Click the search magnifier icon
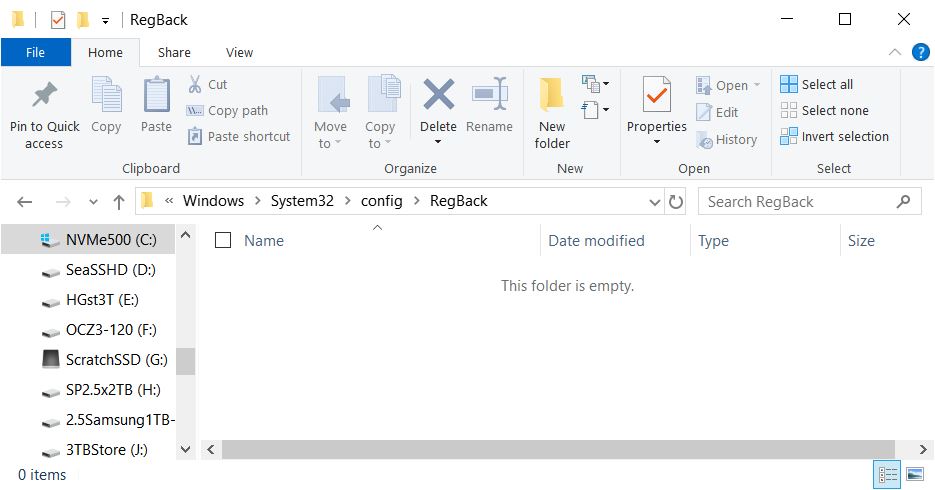Screen dimensions: 935x490 [903, 201]
